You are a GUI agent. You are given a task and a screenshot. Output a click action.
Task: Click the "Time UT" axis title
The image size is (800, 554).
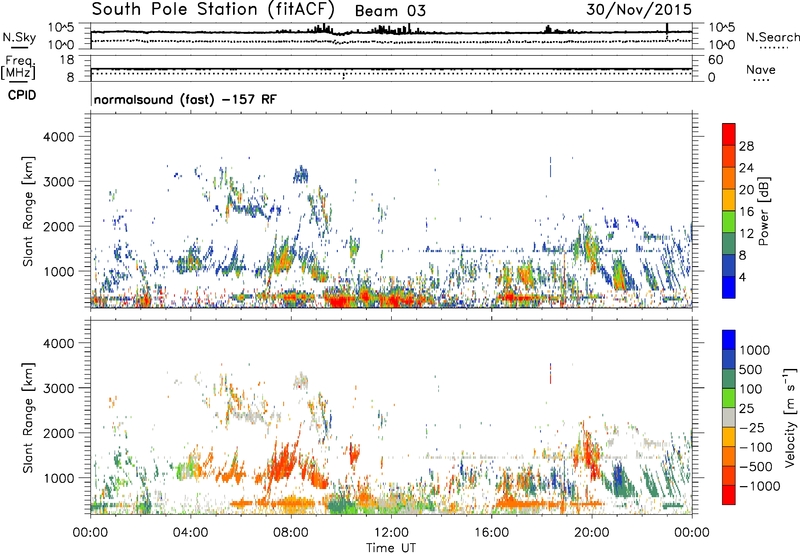click(391, 548)
